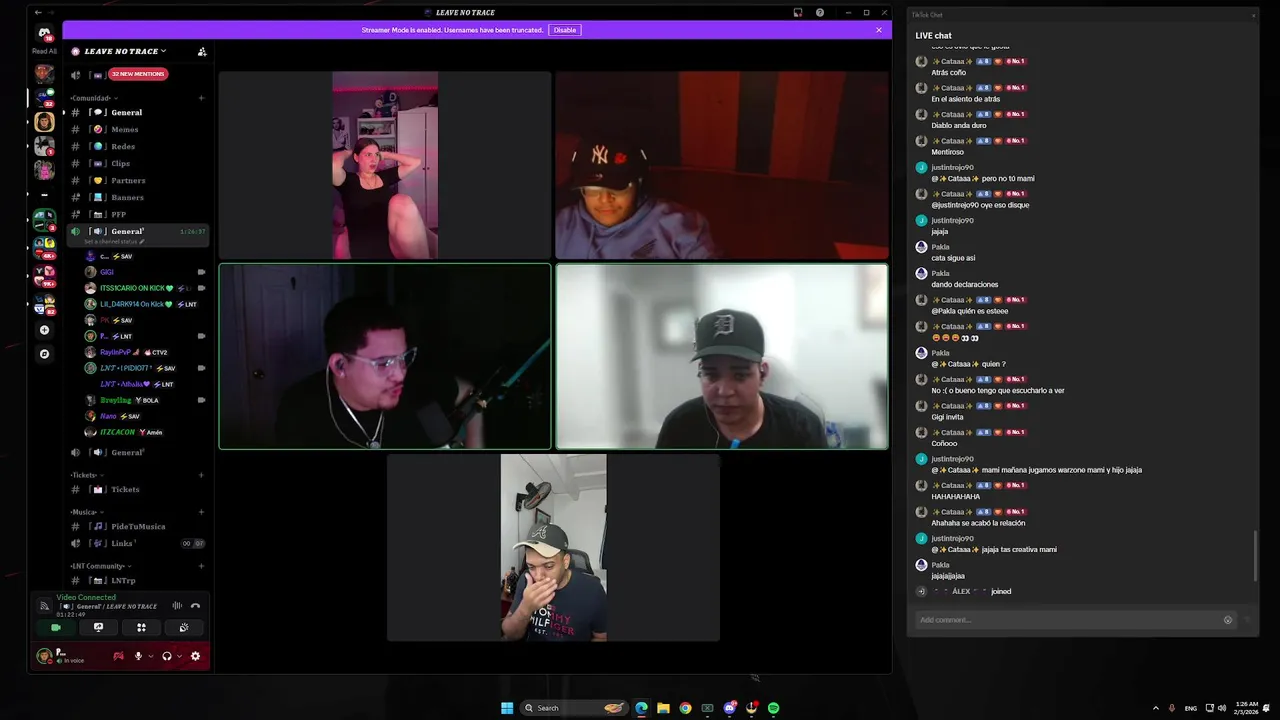
Task: Open emoji picker in TikTok chat
Action: 1228,620
